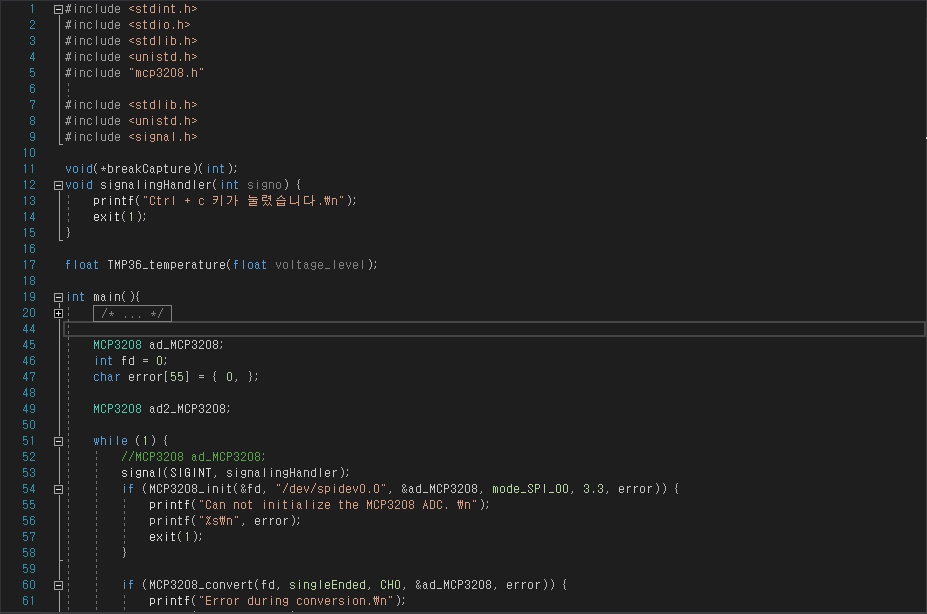Click the breakCapture function pointer declaration
This screenshot has height=614, width=927.
151,169
